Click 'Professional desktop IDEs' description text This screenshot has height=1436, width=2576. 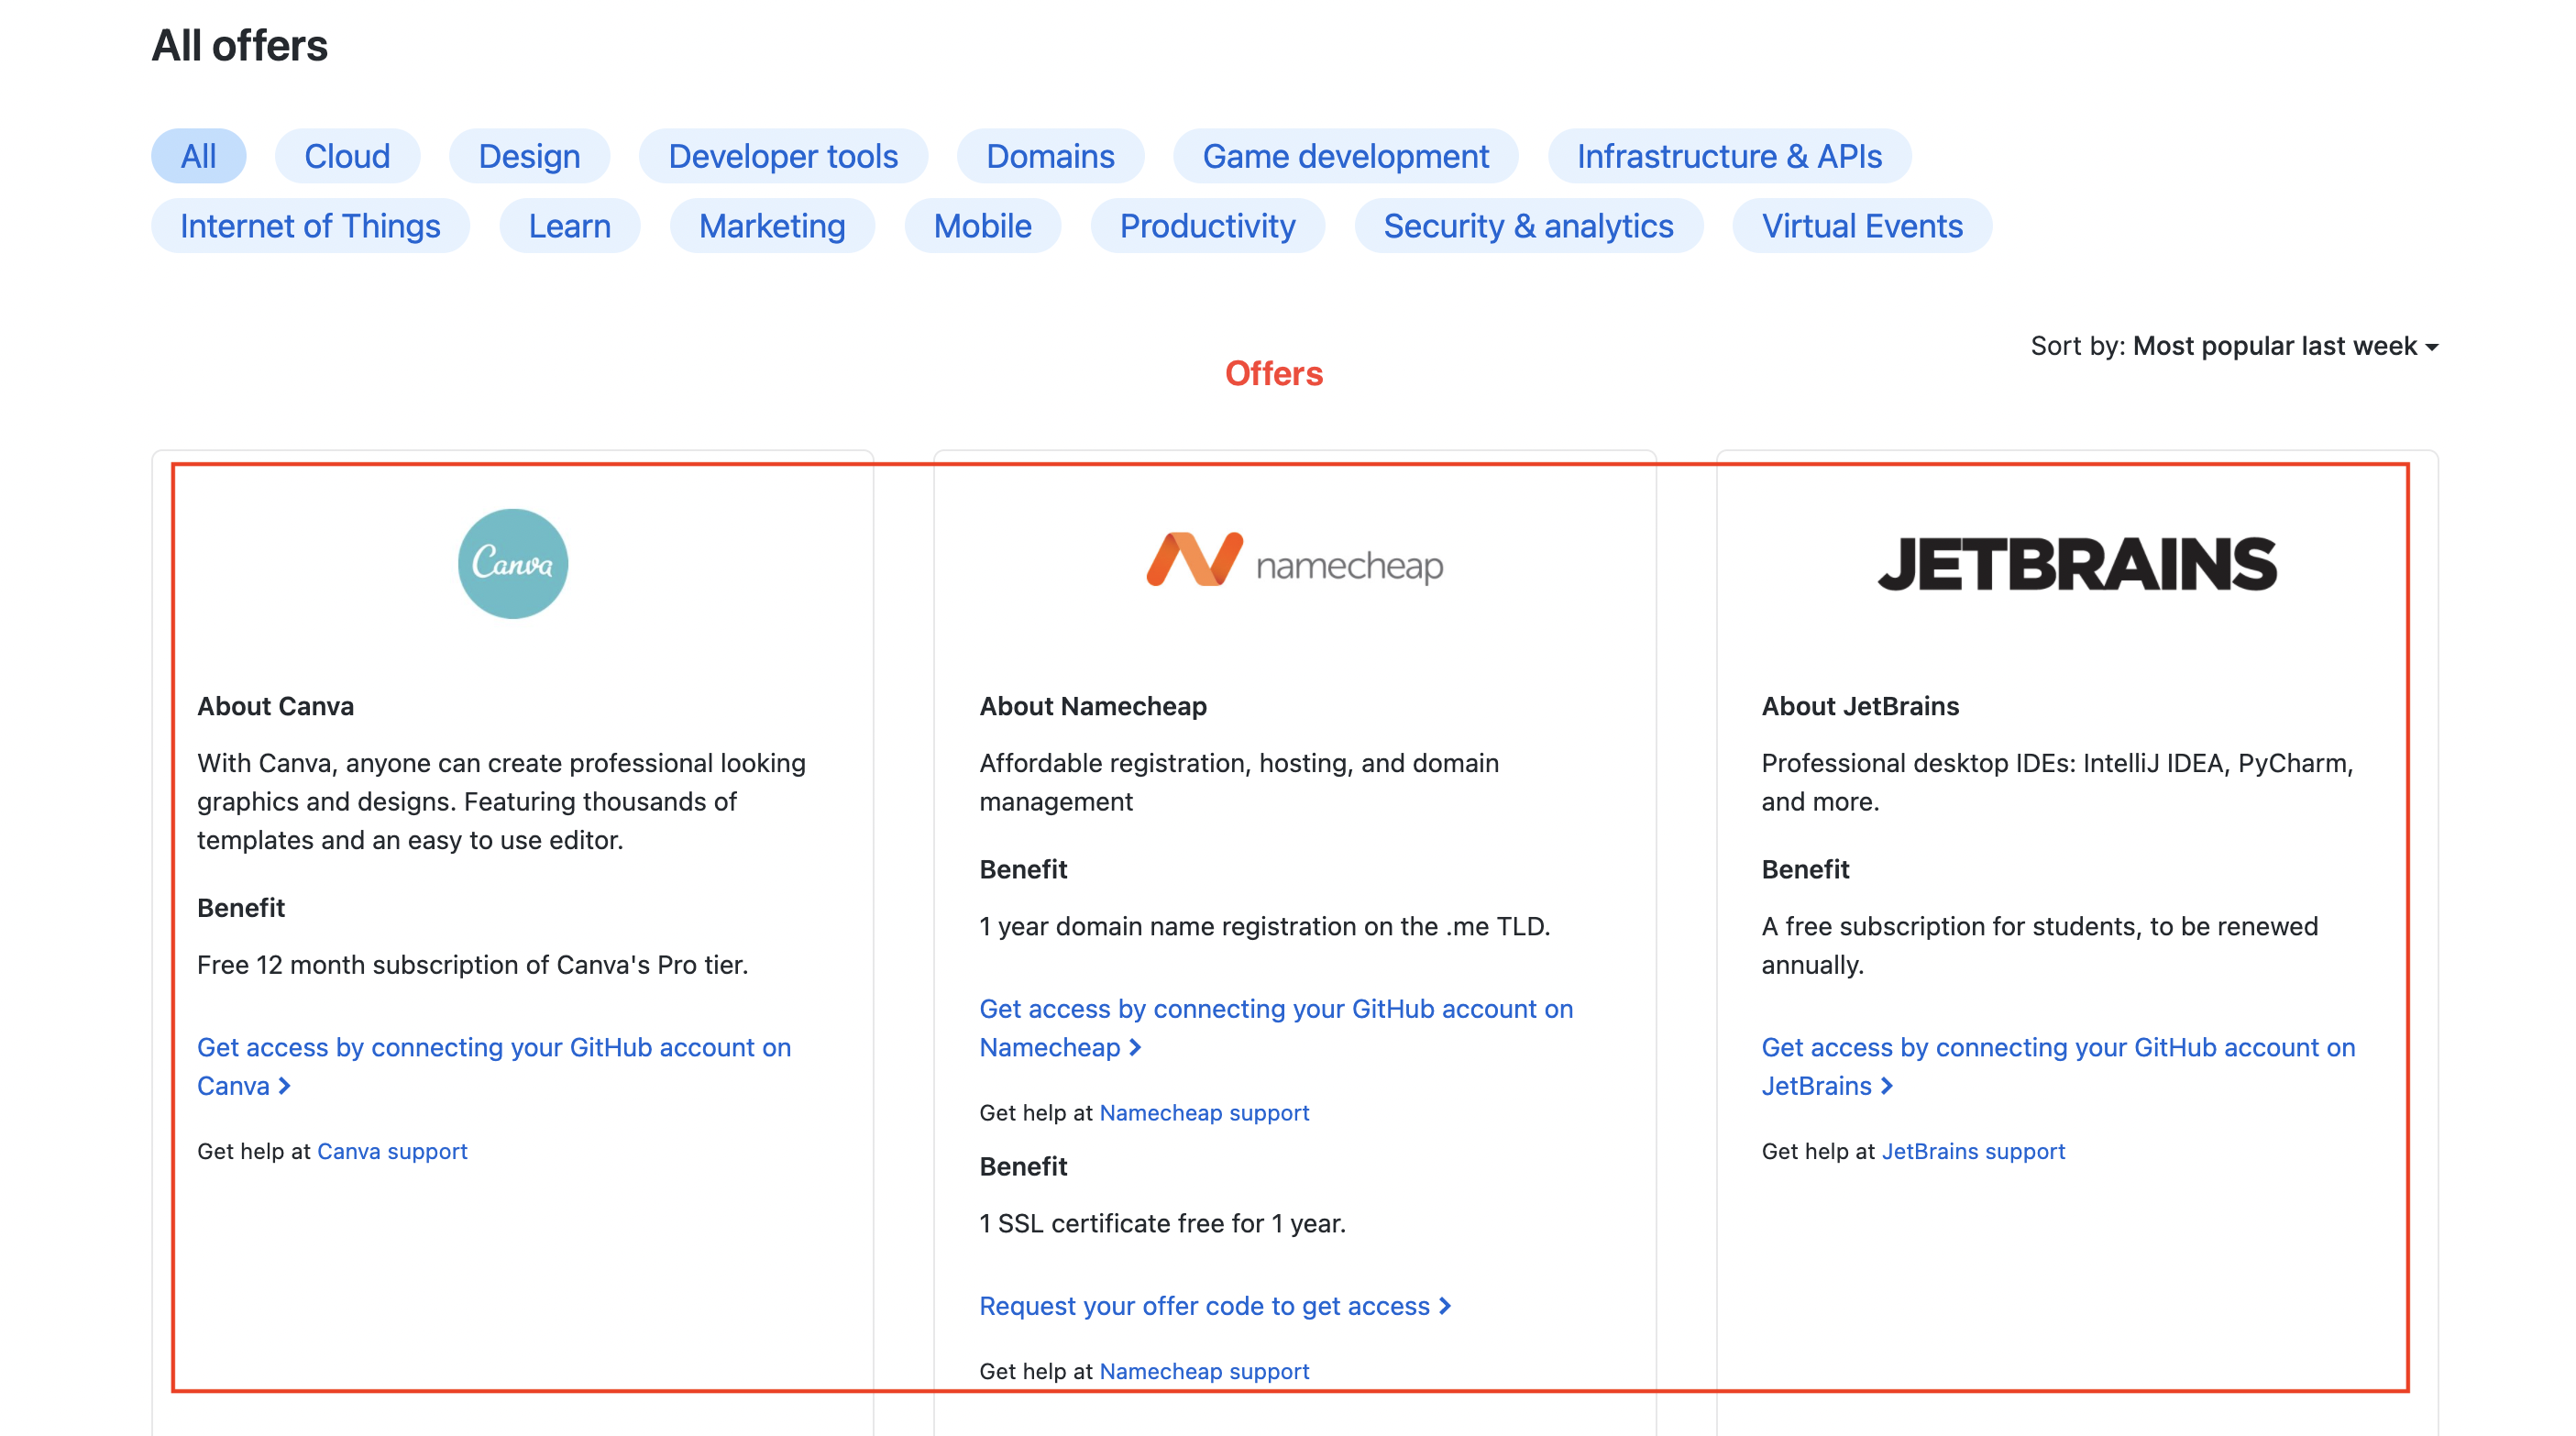[x=2057, y=782]
